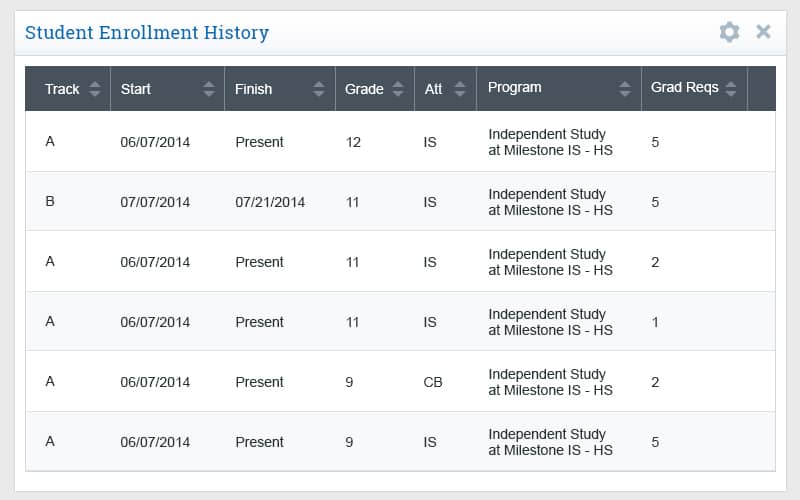
Task: Click the Start column header label
Action: [136, 89]
